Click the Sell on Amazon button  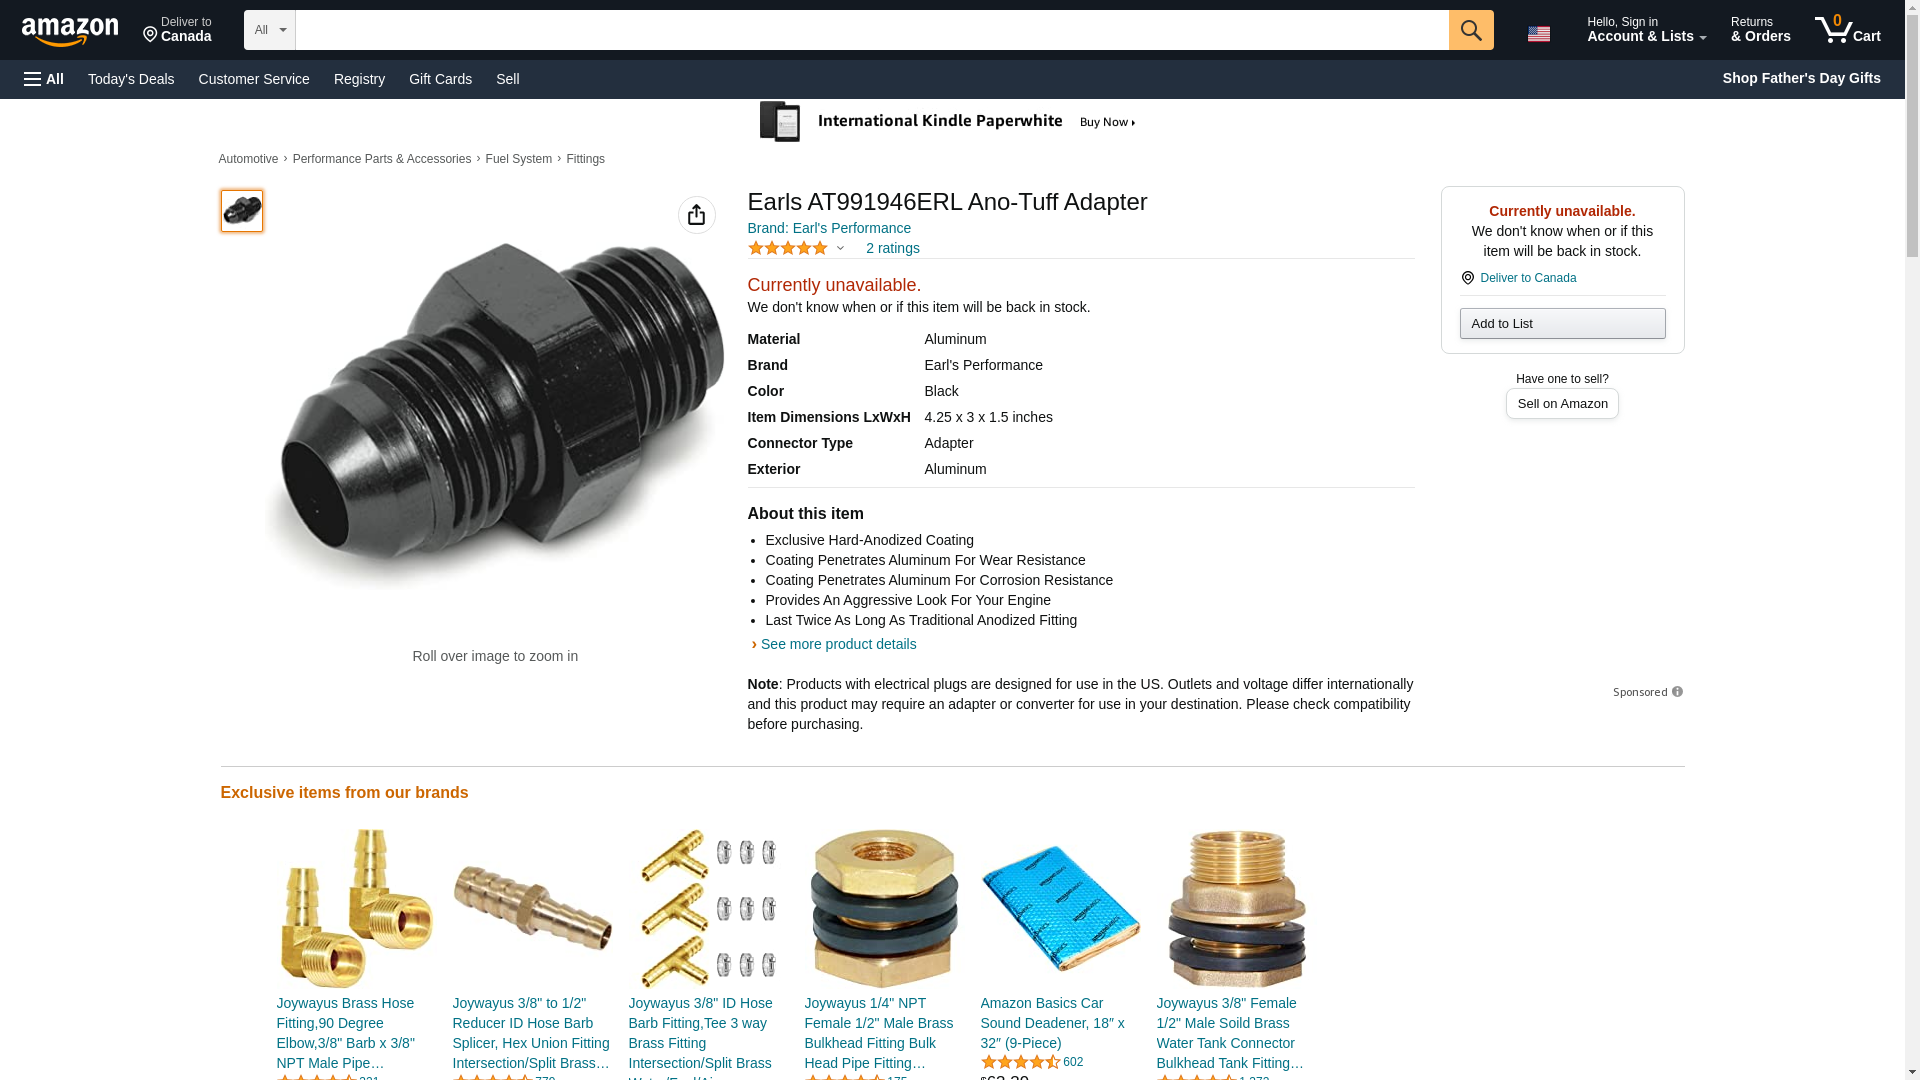(x=1562, y=403)
